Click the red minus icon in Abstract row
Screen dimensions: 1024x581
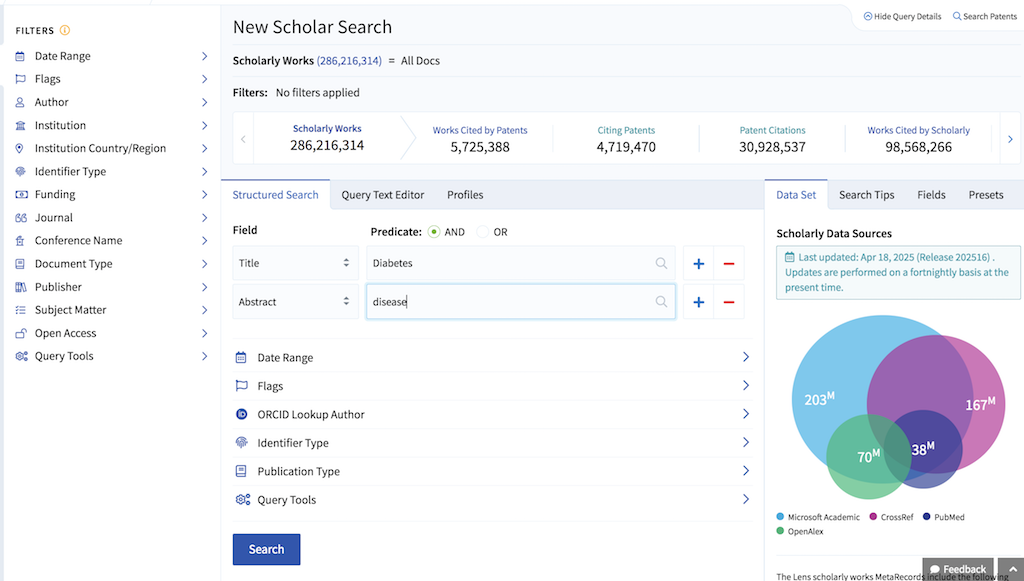728,302
